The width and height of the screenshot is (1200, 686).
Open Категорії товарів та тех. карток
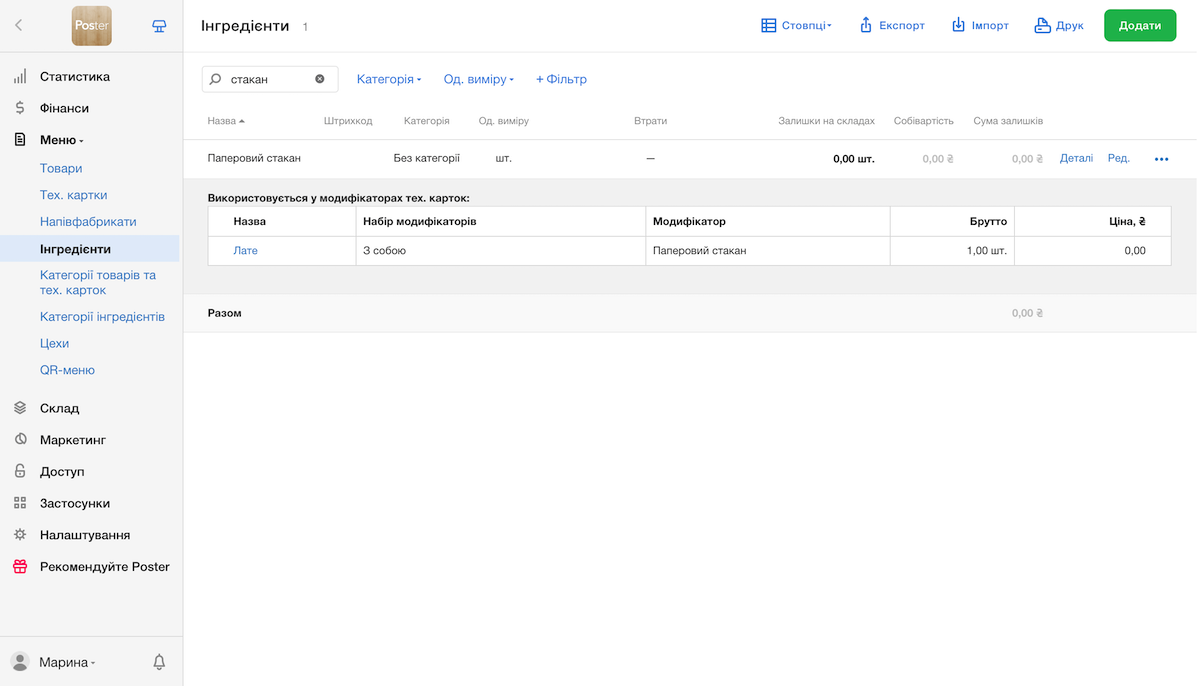(98, 282)
